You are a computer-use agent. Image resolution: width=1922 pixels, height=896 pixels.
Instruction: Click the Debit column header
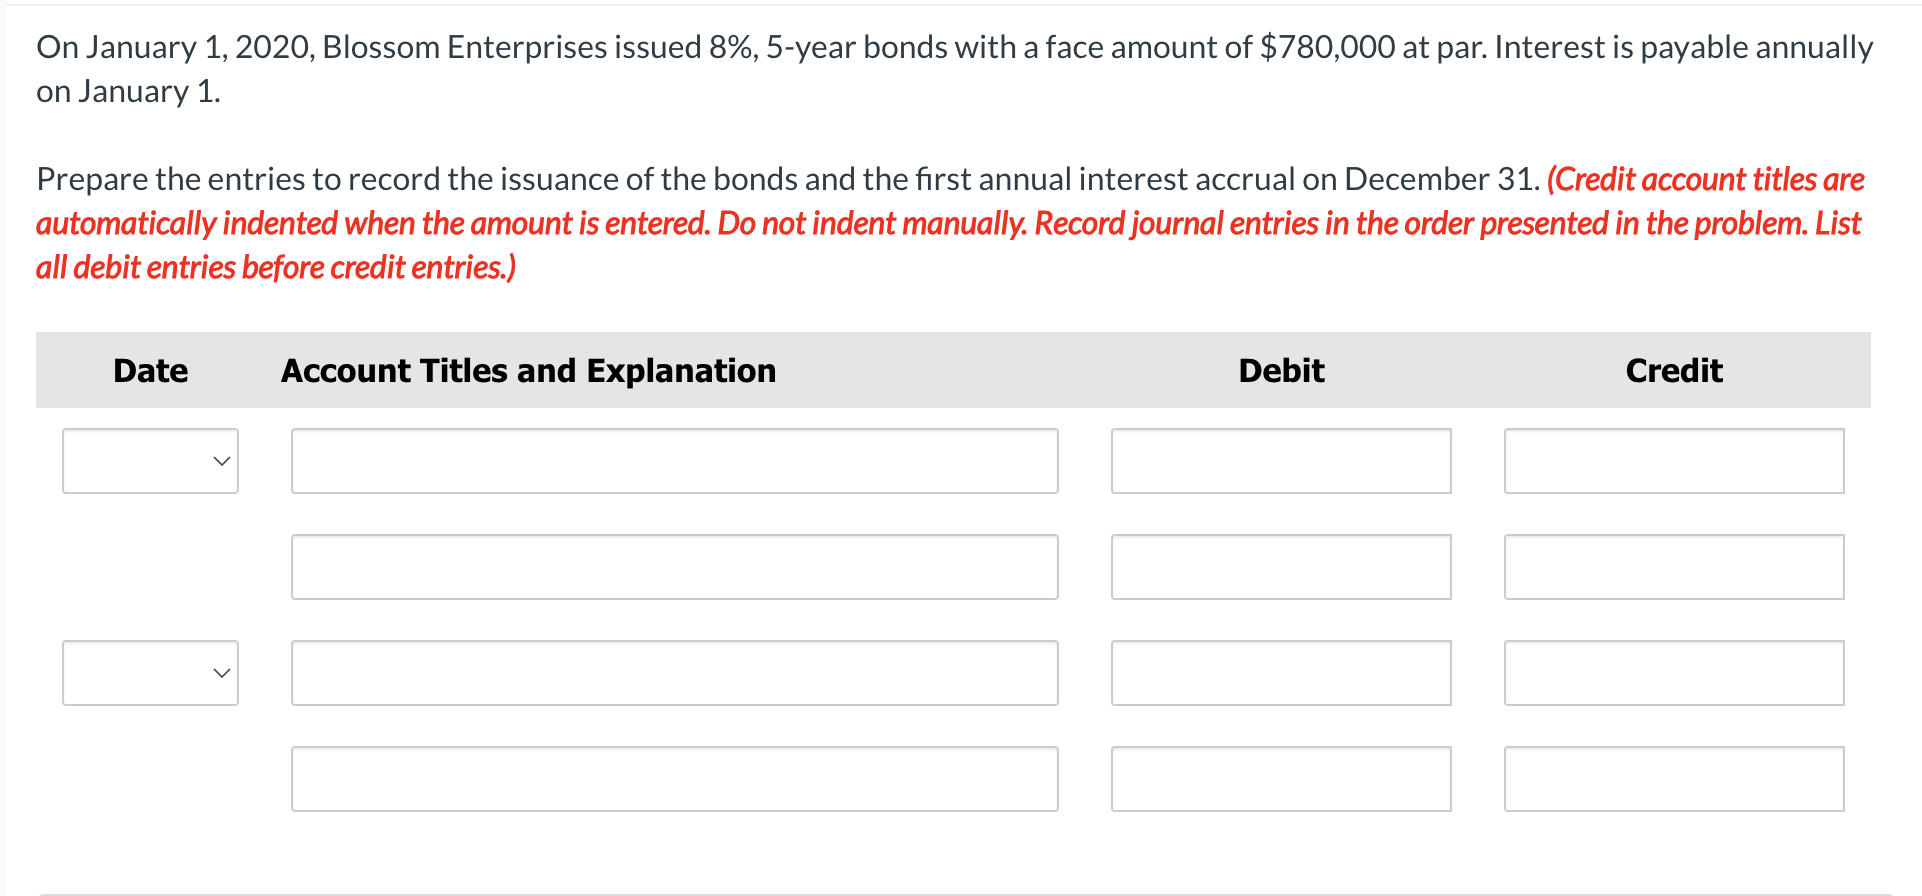point(1281,371)
